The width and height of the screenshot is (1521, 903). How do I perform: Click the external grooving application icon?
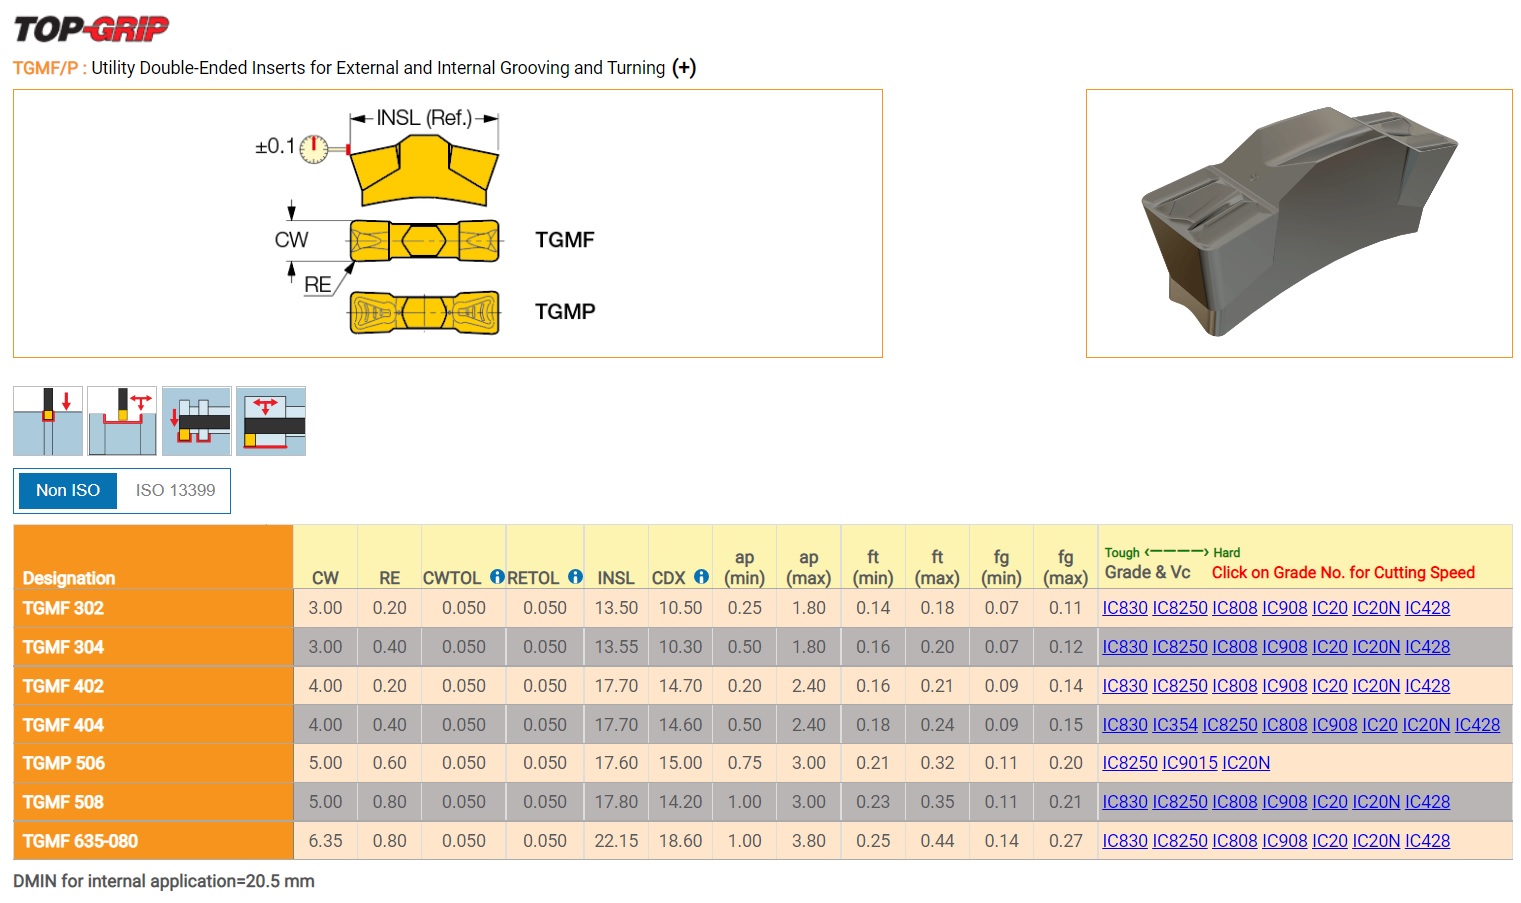48,421
